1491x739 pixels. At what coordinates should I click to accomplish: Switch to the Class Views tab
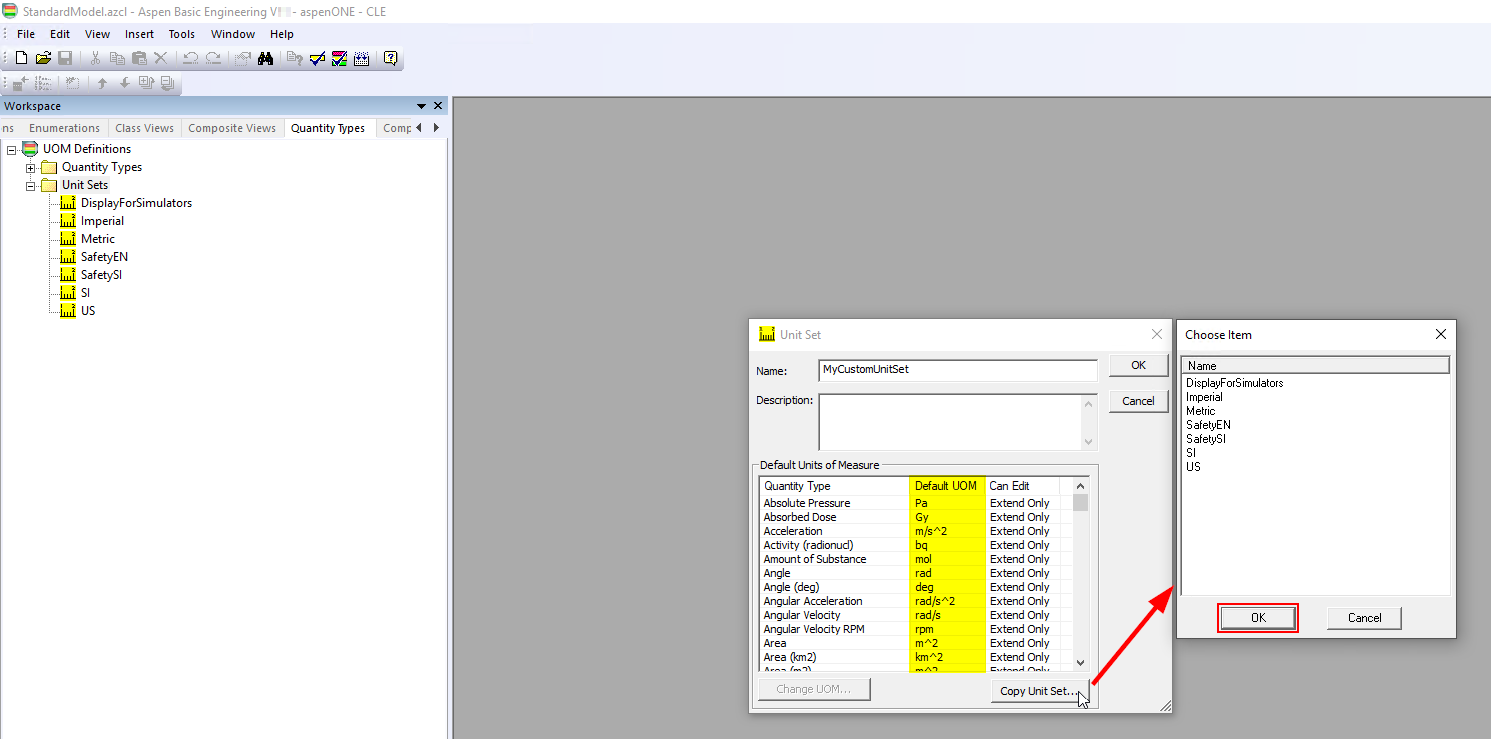(144, 128)
